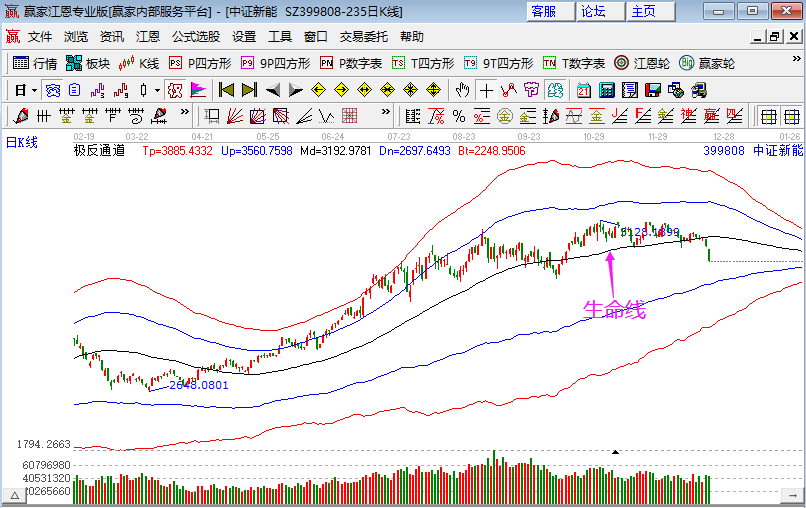This screenshot has height=508, width=806.
Task: Click yellow diamond right-arrow icon
Action: pos(341,90)
